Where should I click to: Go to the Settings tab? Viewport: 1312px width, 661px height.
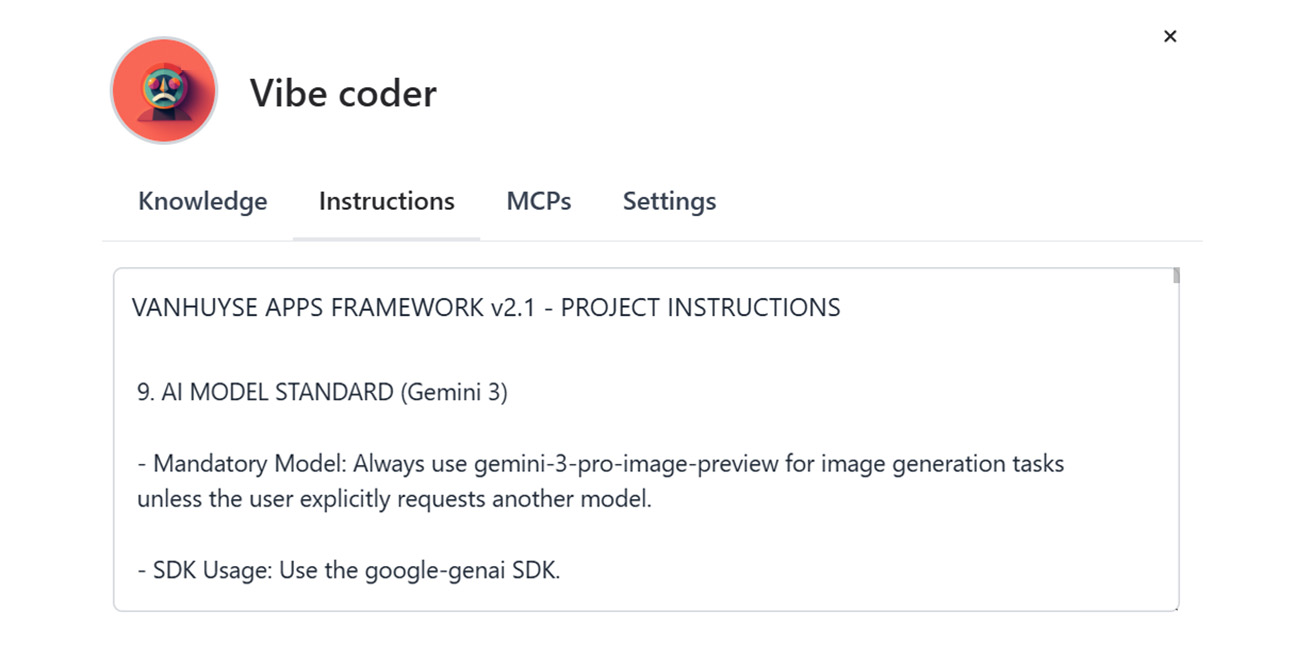click(669, 201)
